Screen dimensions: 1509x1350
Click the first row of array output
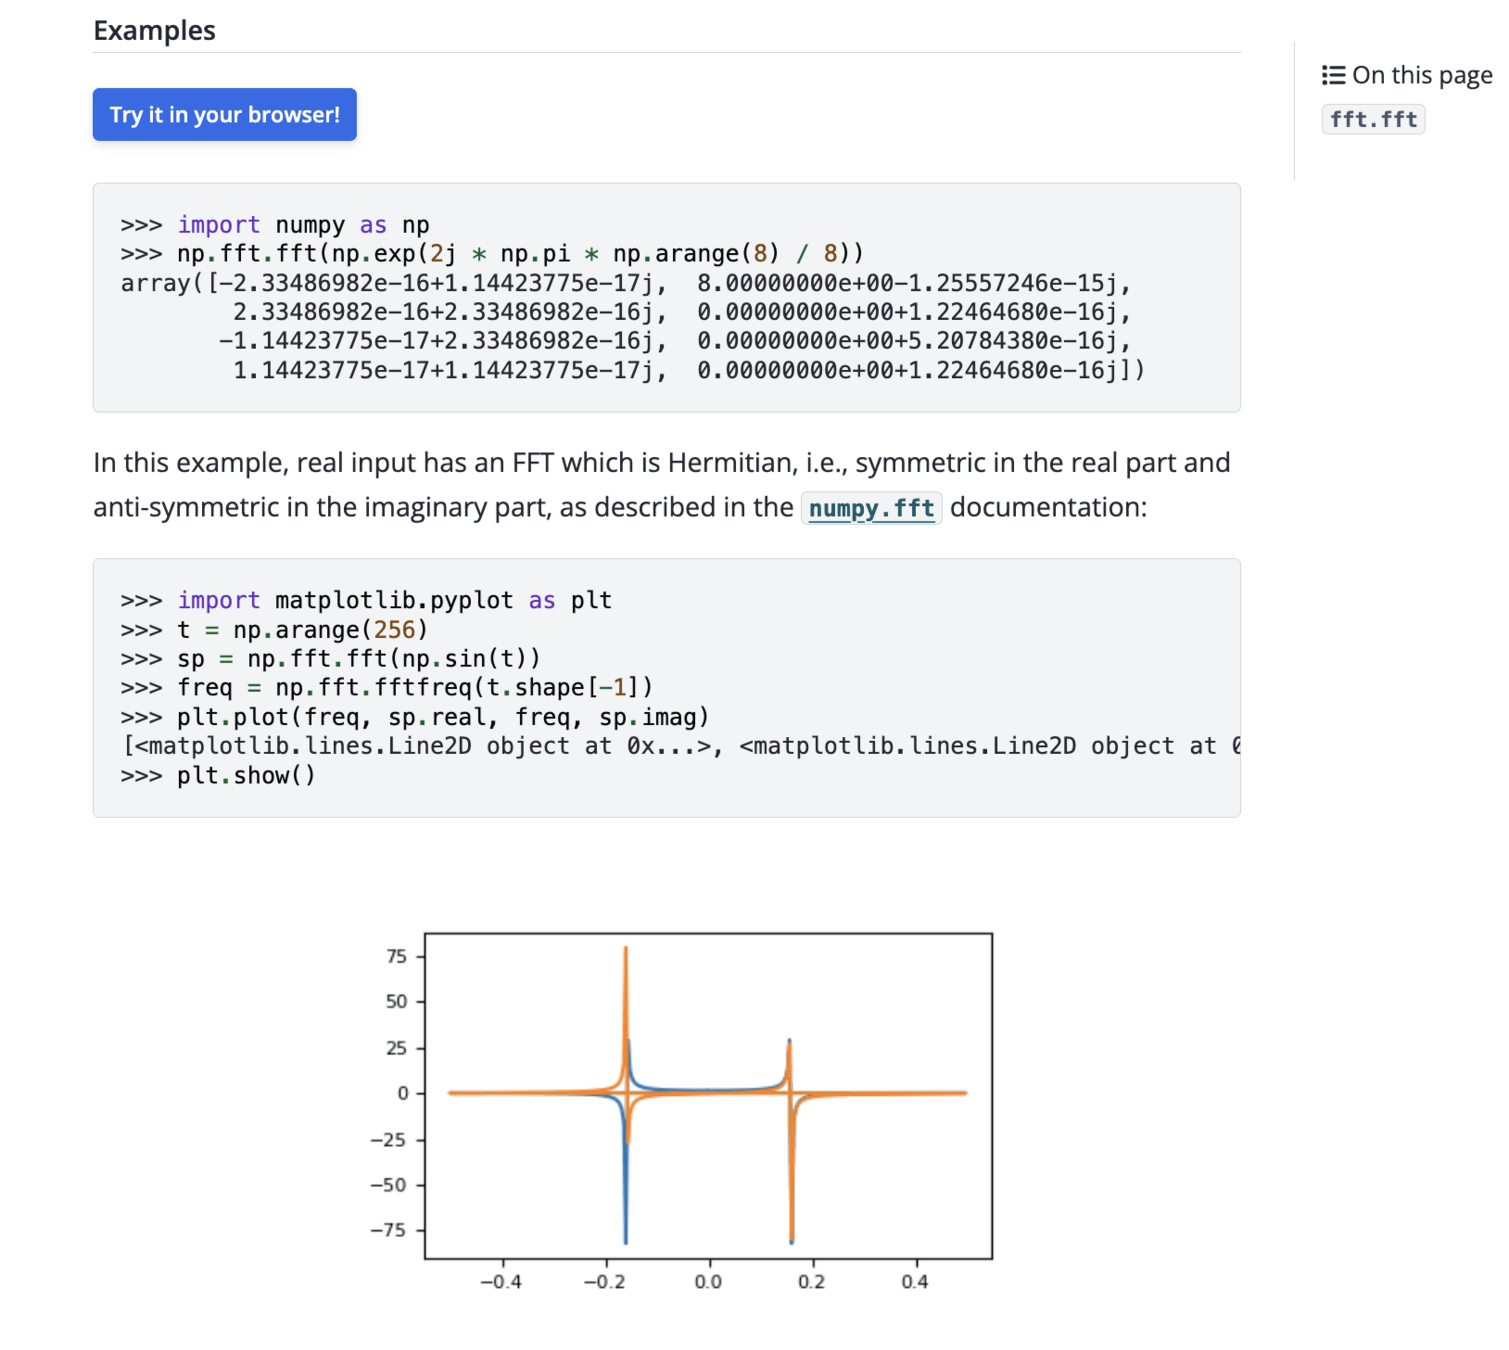pos(625,283)
